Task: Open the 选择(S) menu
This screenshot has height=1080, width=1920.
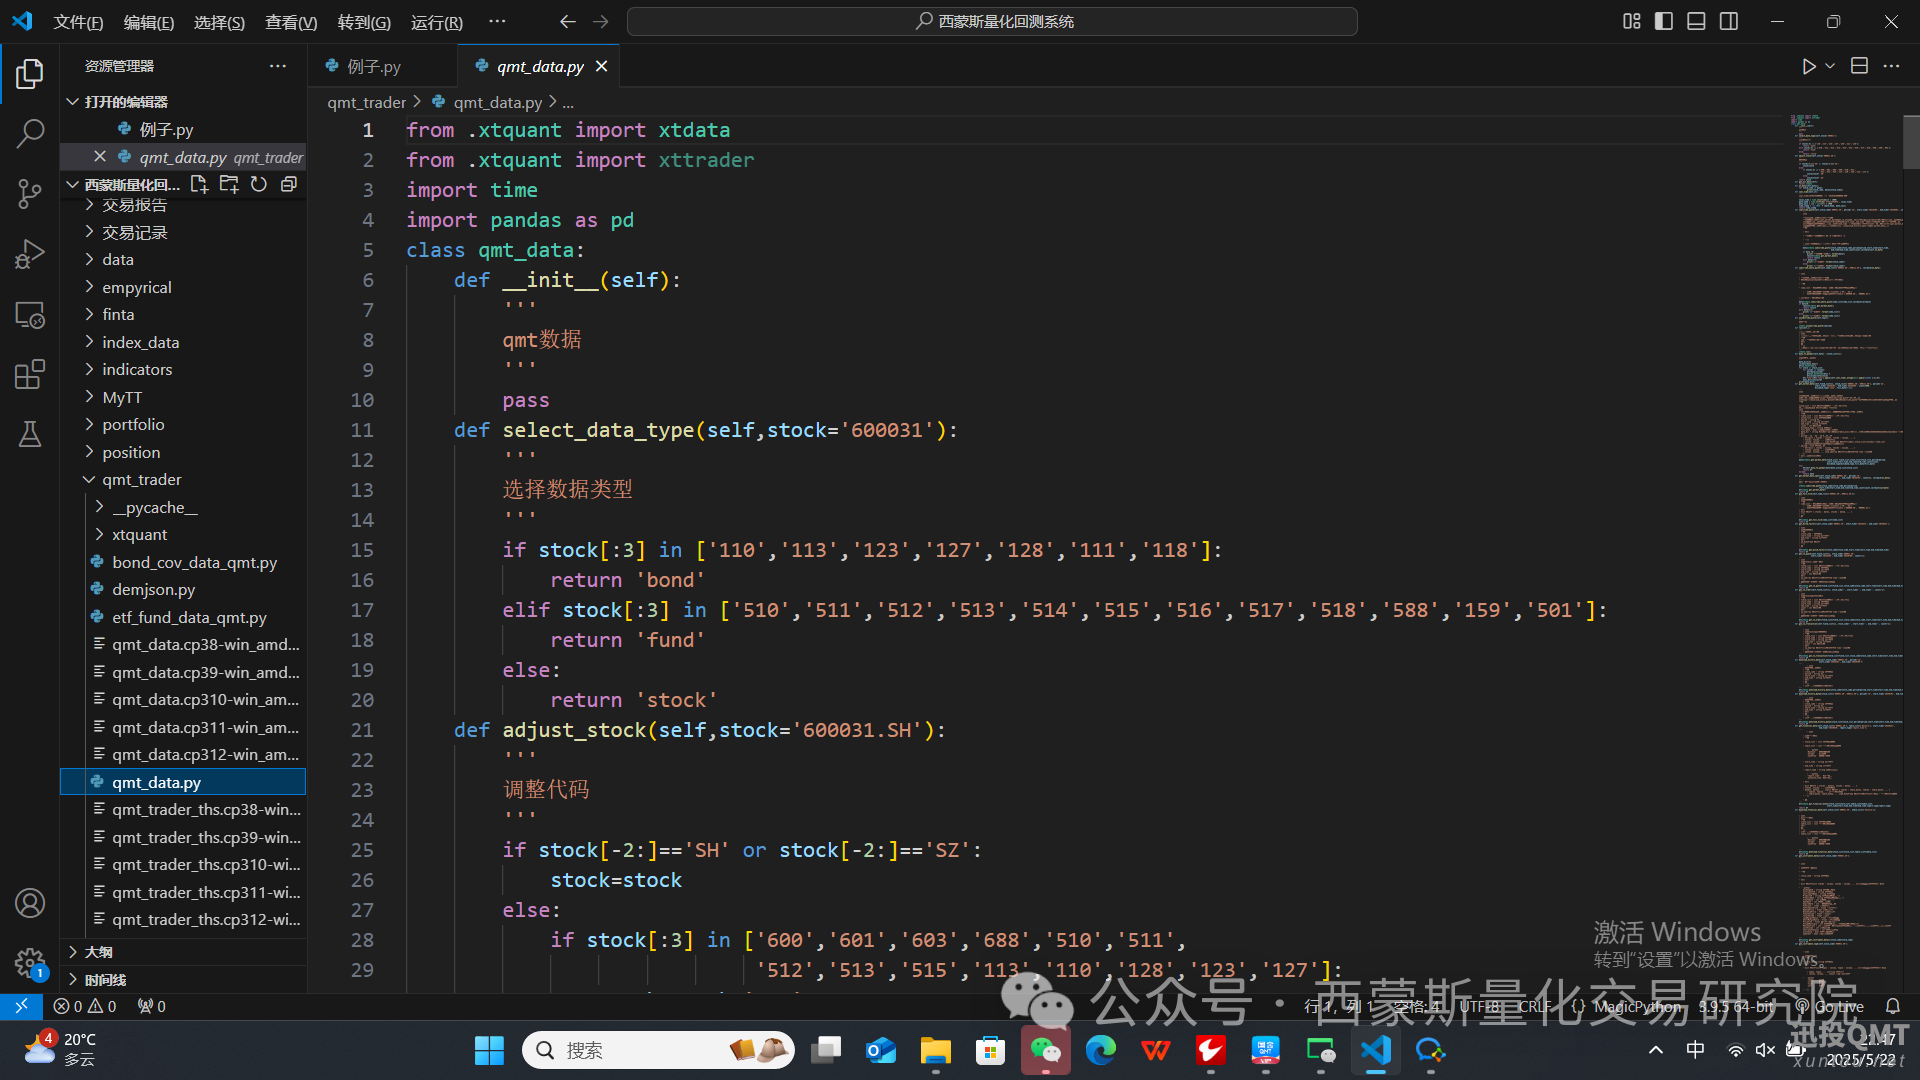Action: [219, 22]
